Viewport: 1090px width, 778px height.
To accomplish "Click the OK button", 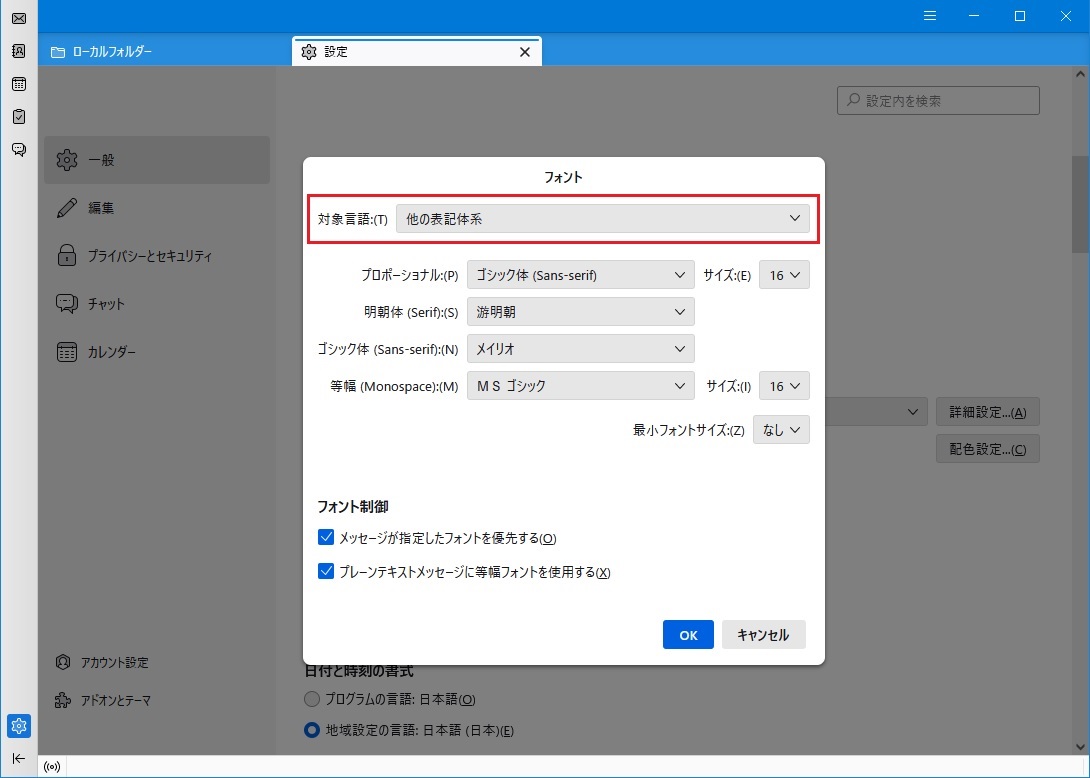I will click(x=688, y=635).
